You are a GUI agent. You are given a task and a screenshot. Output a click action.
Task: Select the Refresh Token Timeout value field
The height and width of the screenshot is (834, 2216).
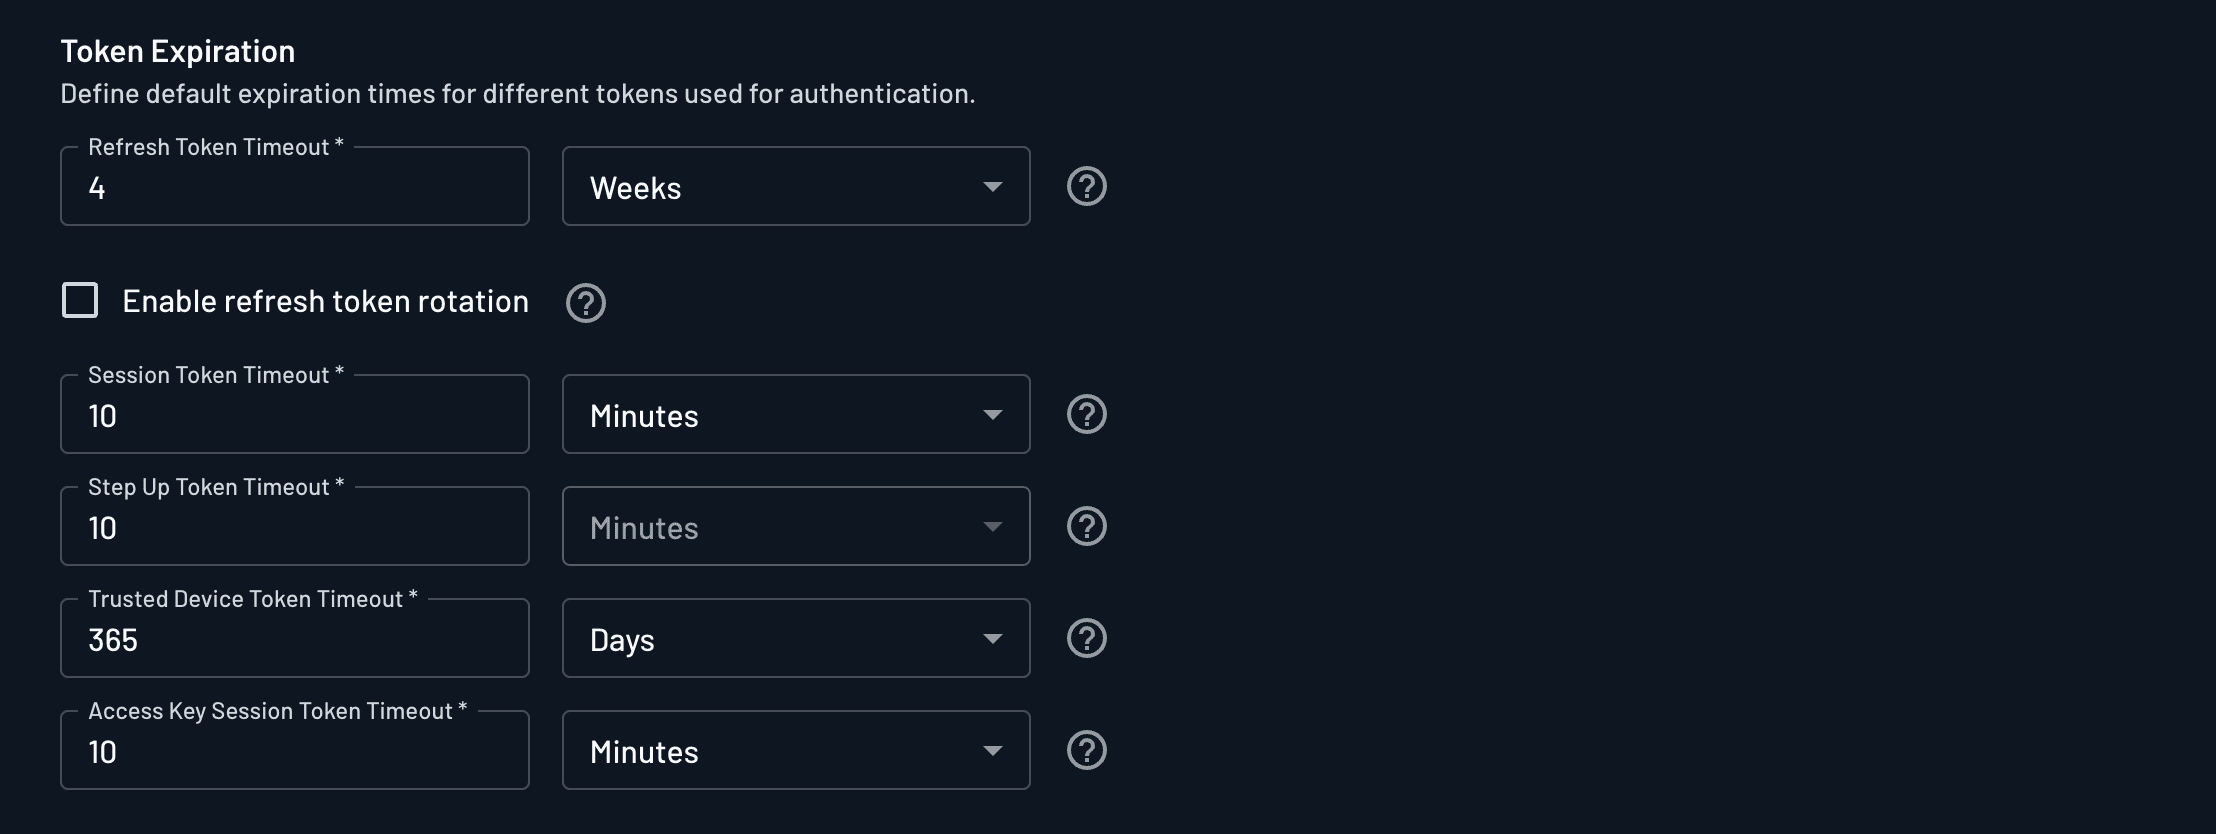[x=295, y=190]
